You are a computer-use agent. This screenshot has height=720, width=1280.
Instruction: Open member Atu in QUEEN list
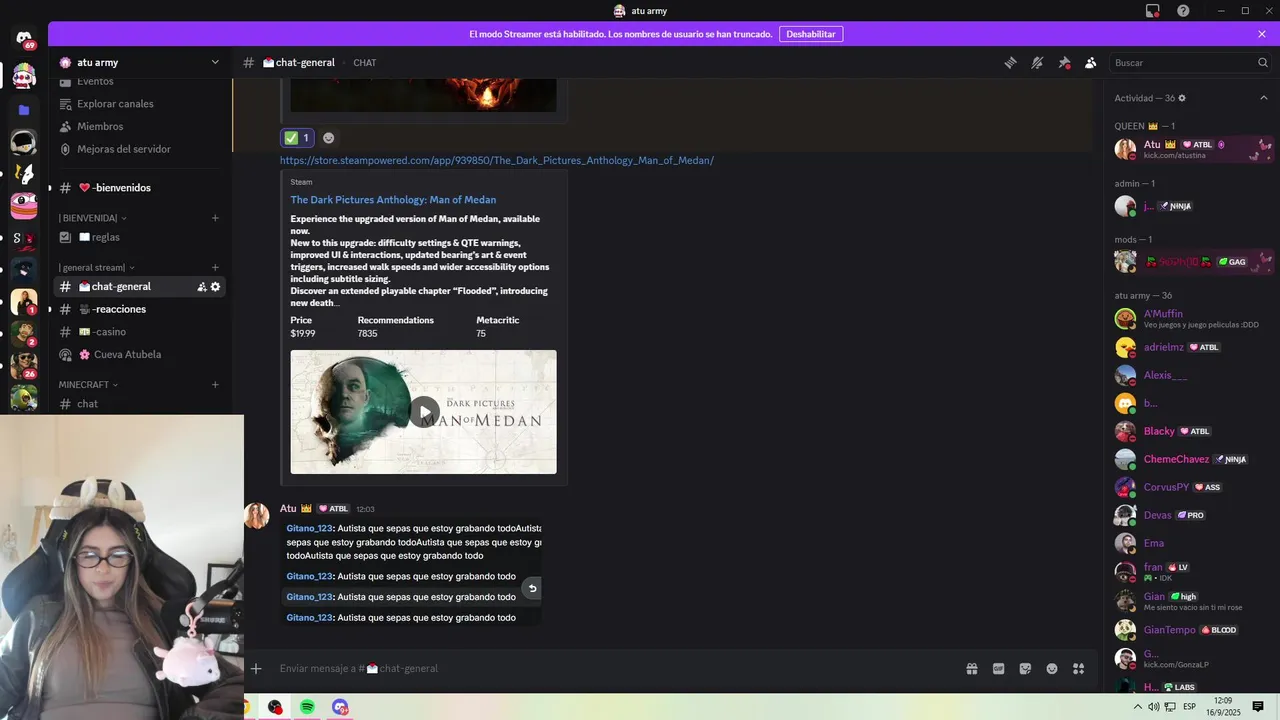coord(1193,149)
